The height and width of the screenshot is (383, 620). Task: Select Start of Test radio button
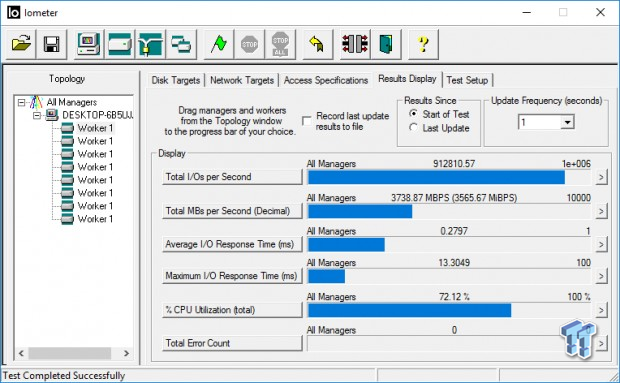413,114
